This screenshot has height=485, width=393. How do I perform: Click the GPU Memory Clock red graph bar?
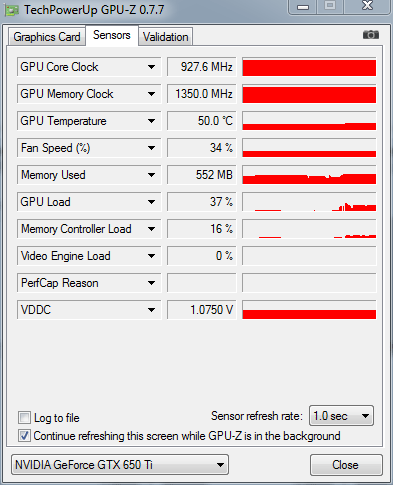[x=309, y=94]
